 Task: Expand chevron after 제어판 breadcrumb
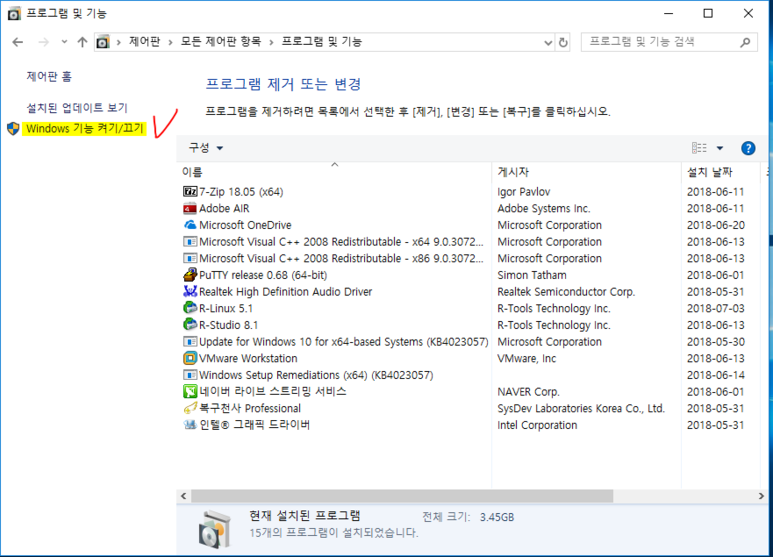pyautogui.click(x=171, y=42)
